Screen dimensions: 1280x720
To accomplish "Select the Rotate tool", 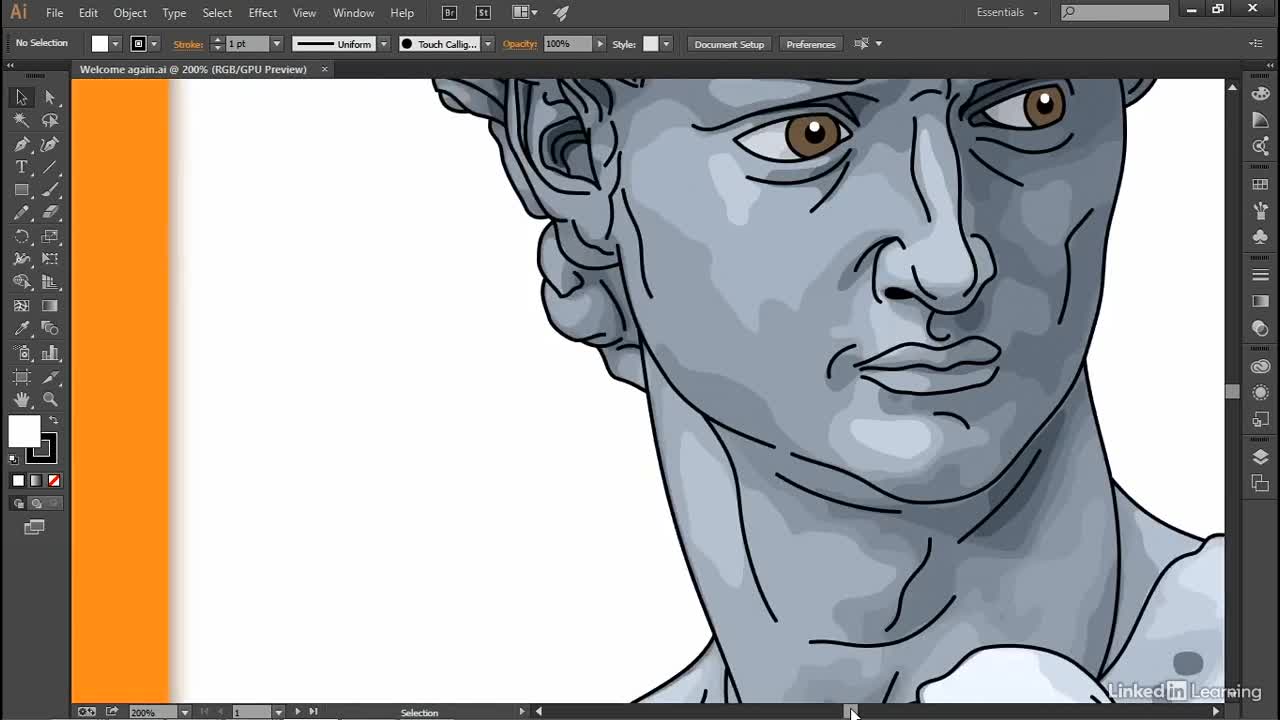I will pyautogui.click(x=21, y=237).
